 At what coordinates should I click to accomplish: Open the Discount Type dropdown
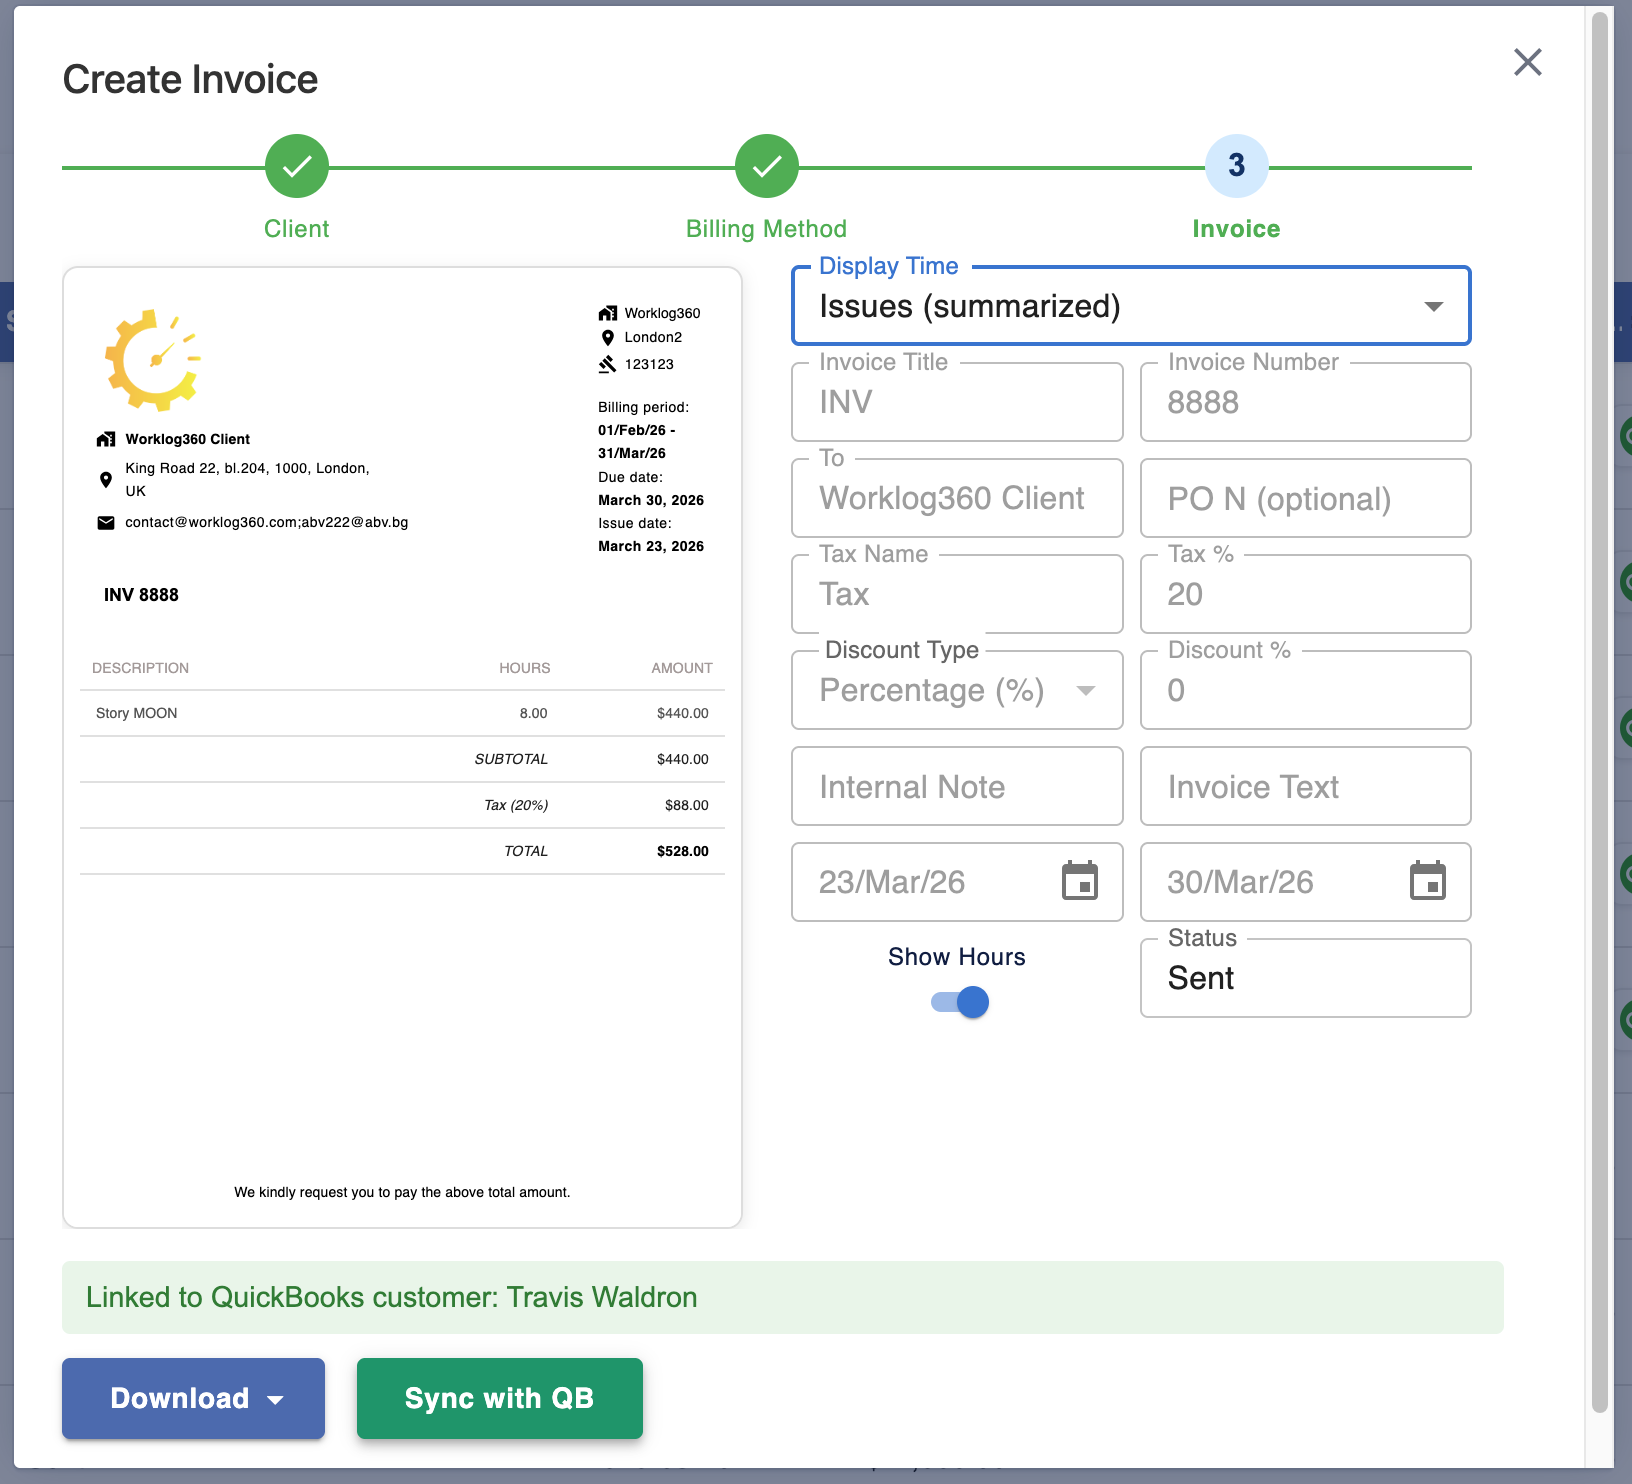[957, 690]
